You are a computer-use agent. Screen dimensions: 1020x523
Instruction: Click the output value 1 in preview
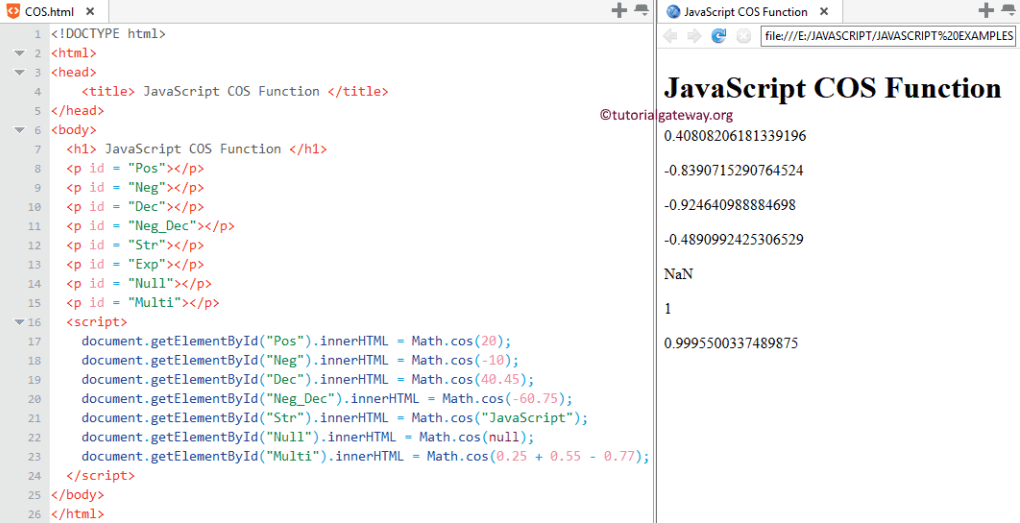pyautogui.click(x=667, y=309)
